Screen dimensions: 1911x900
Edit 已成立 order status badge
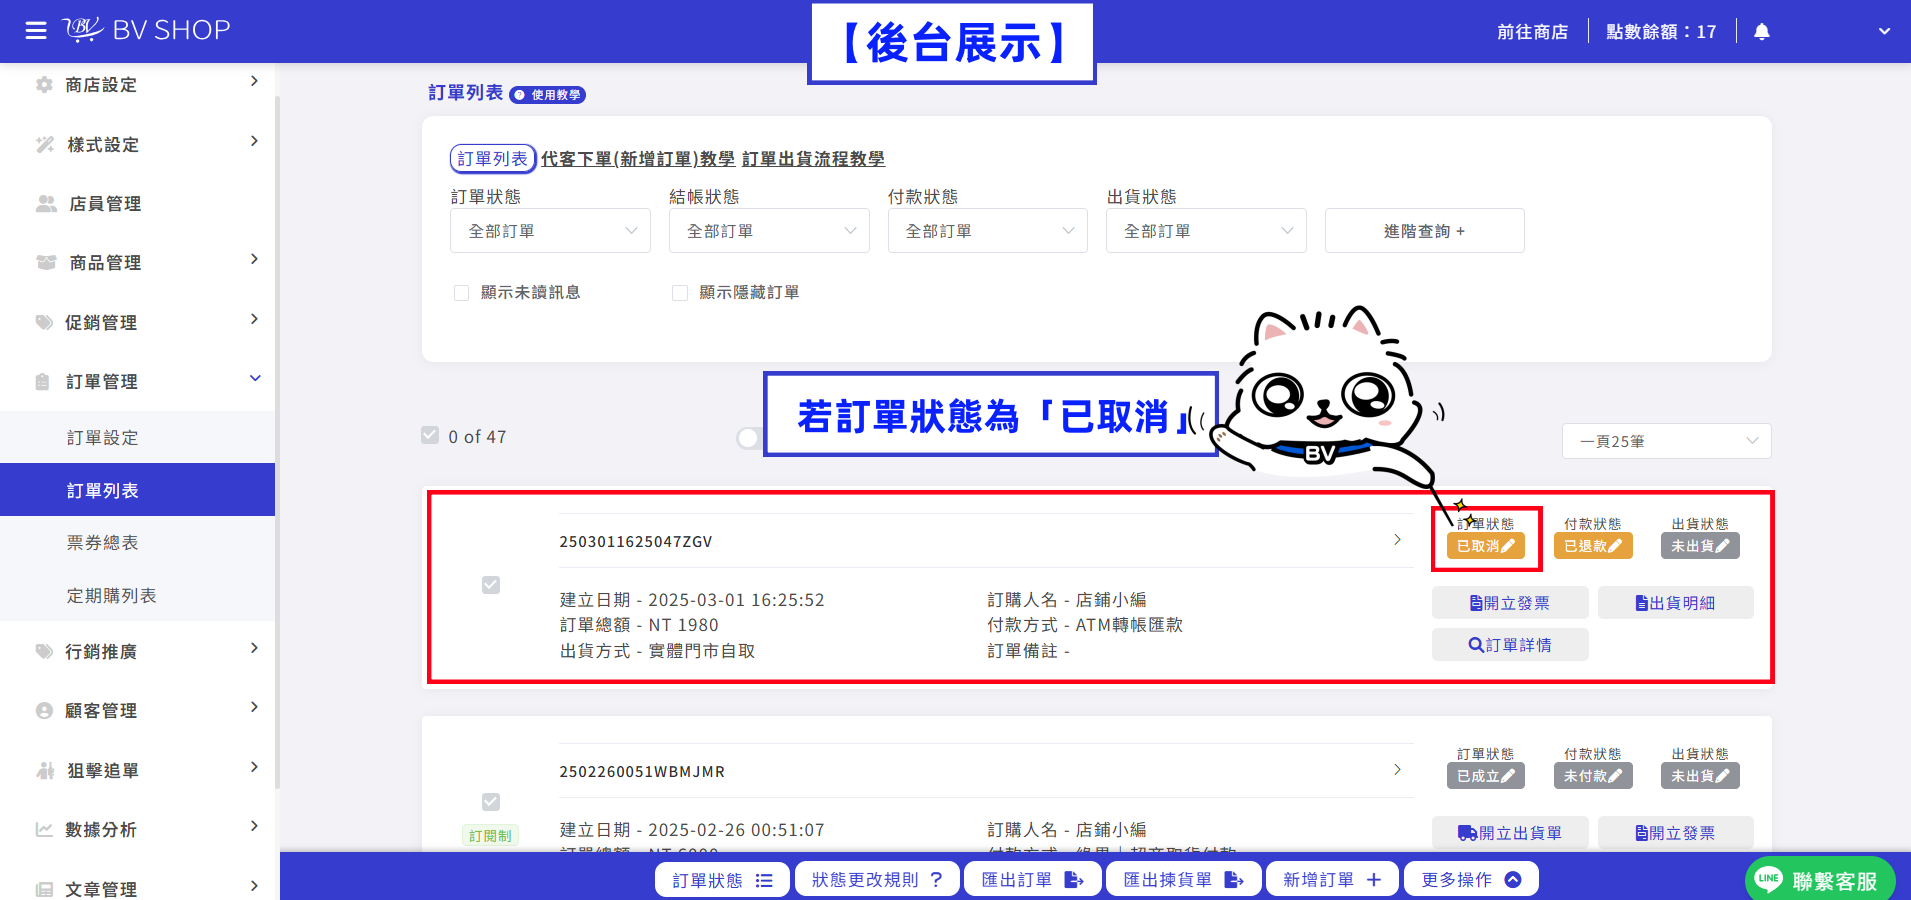coord(1485,776)
